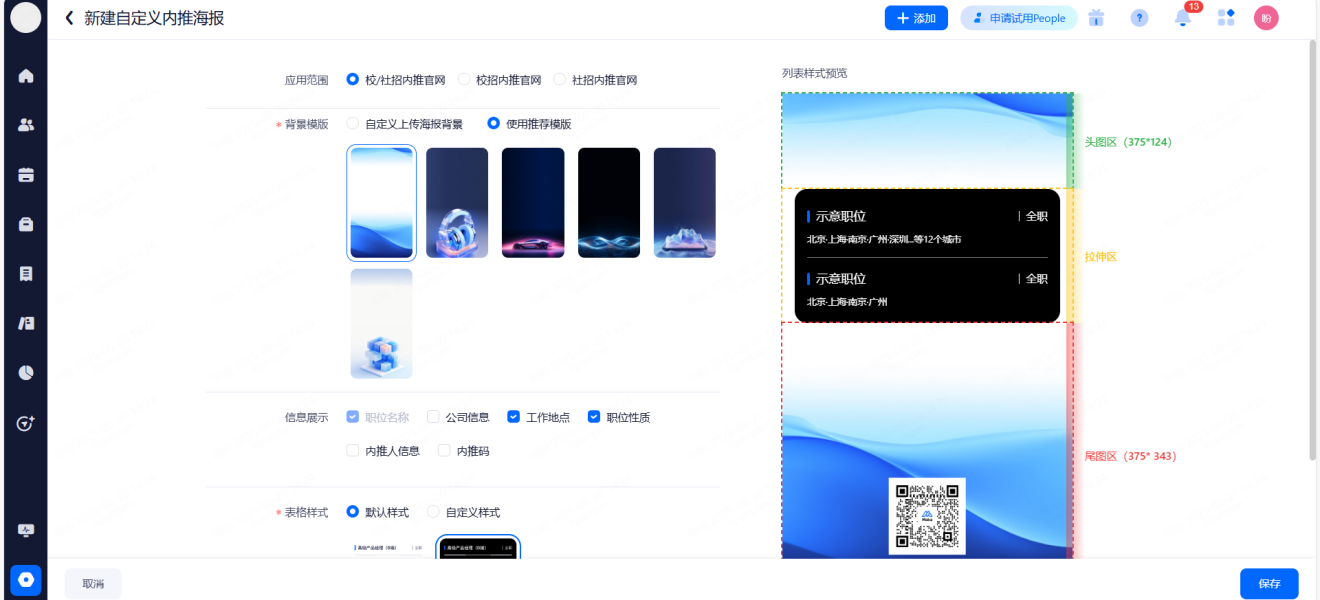Viewport: 1320px width, 600px height.
Task: Open the home icon in left sidebar
Action: coord(26,76)
